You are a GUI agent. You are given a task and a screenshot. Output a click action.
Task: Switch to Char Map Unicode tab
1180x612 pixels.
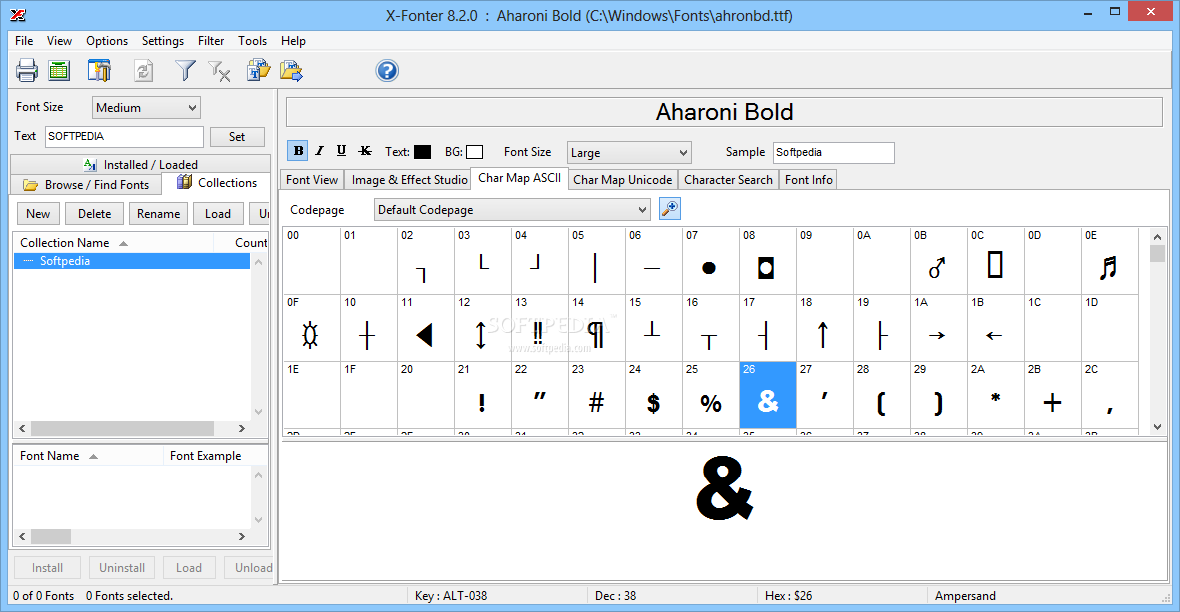point(622,179)
